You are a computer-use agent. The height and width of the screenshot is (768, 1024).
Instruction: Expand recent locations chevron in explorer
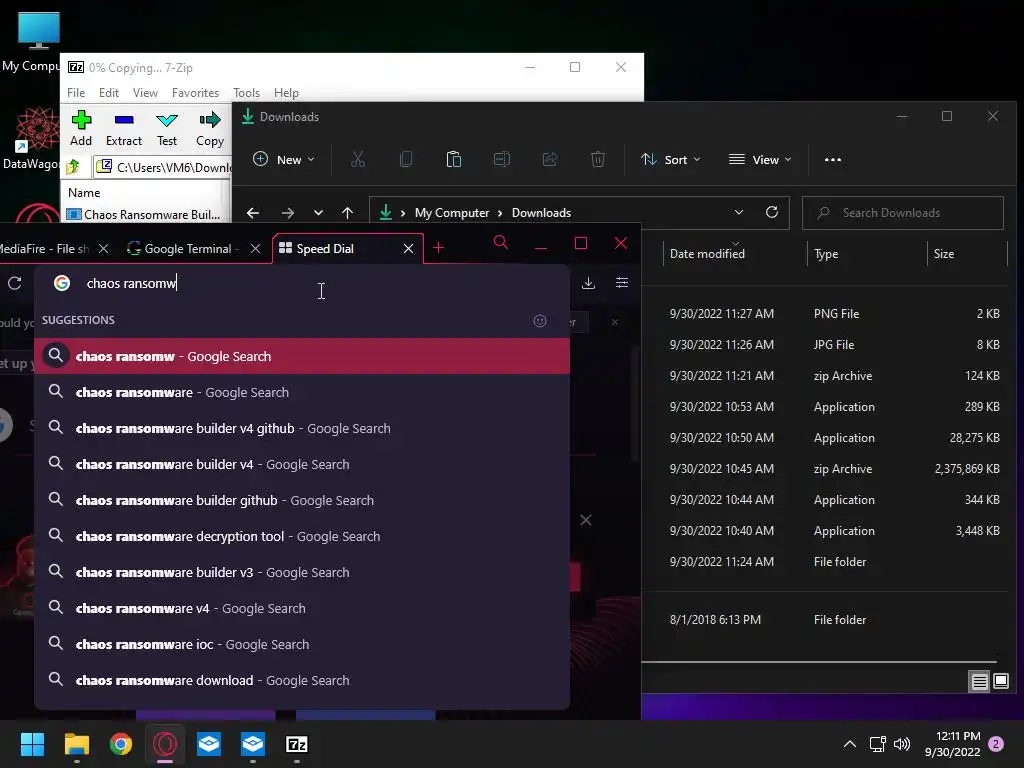click(x=318, y=213)
